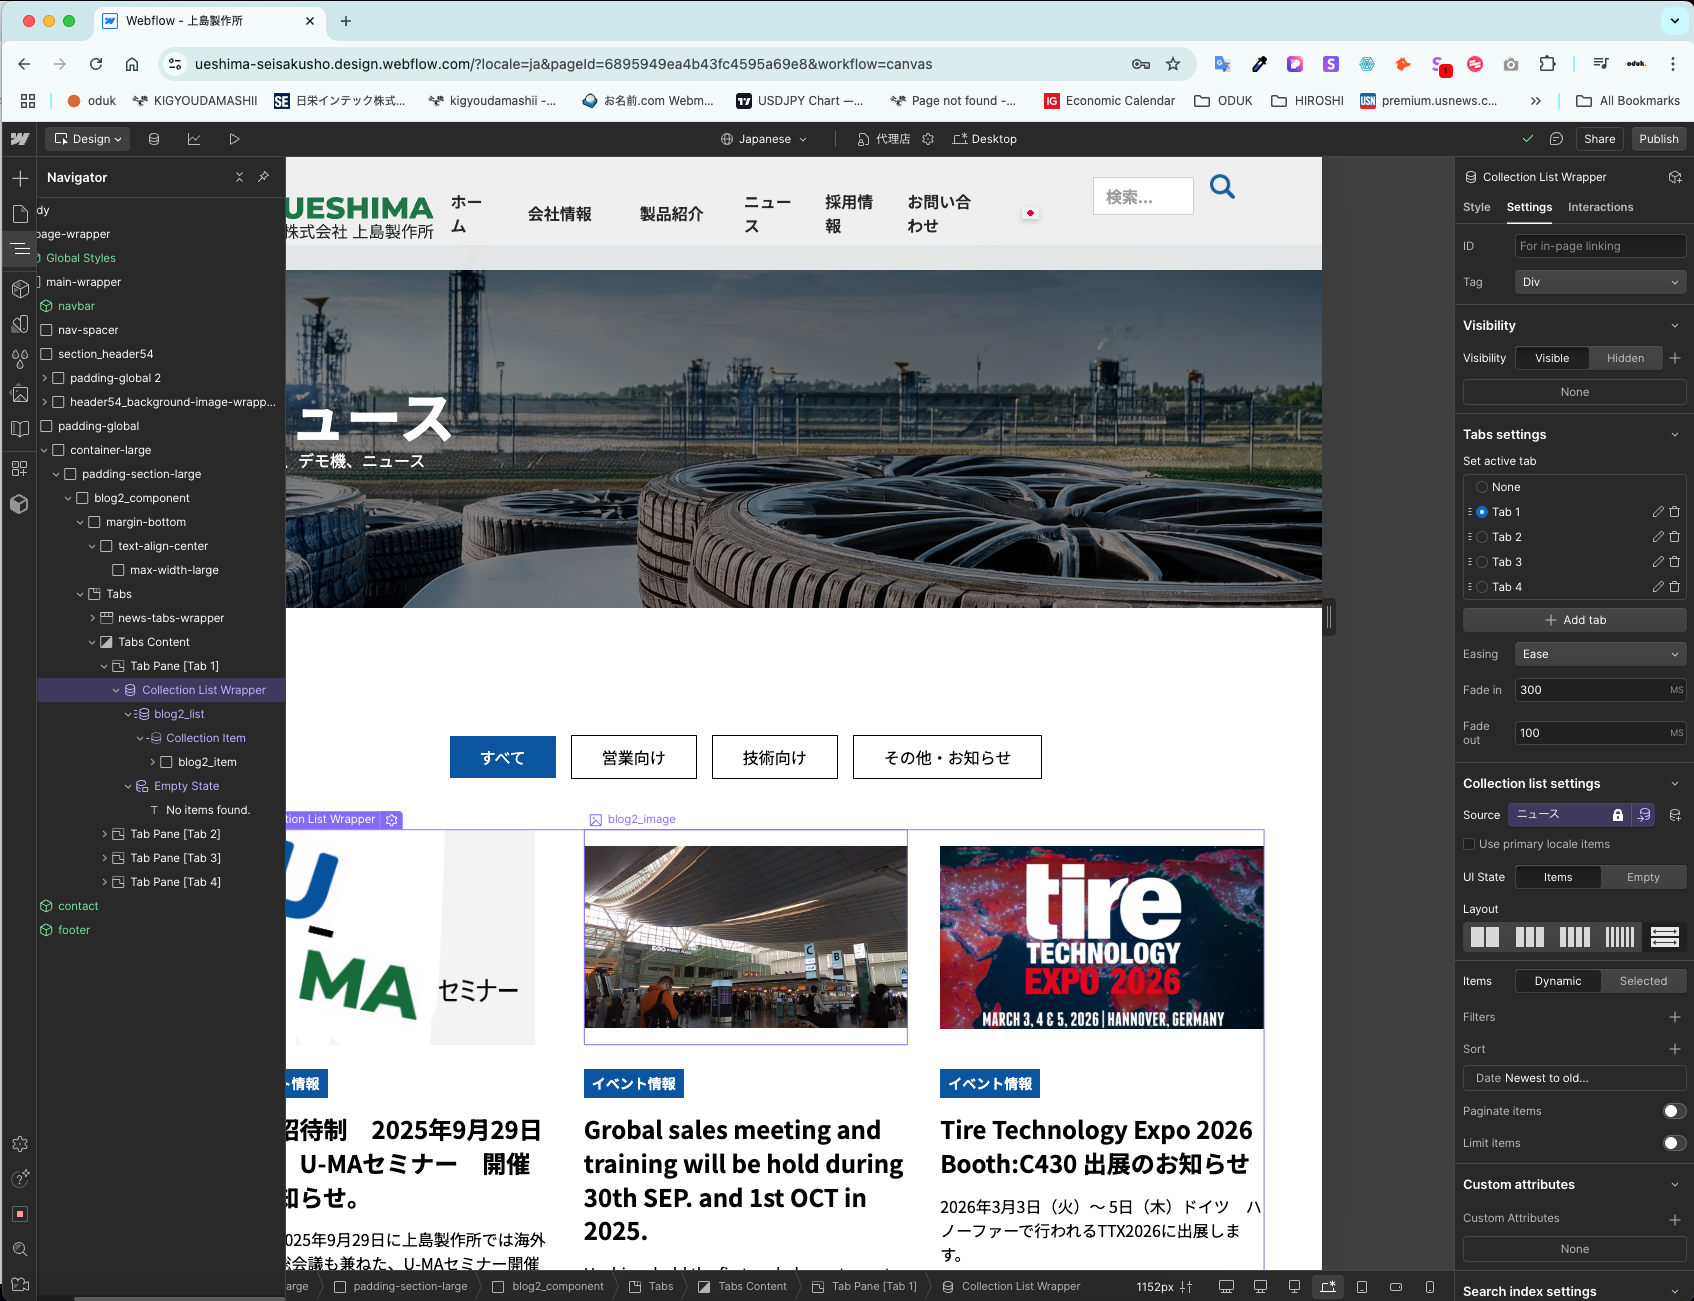Click the Webflow logo menu icon
Image resolution: width=1694 pixels, height=1301 pixels.
[x=20, y=139]
